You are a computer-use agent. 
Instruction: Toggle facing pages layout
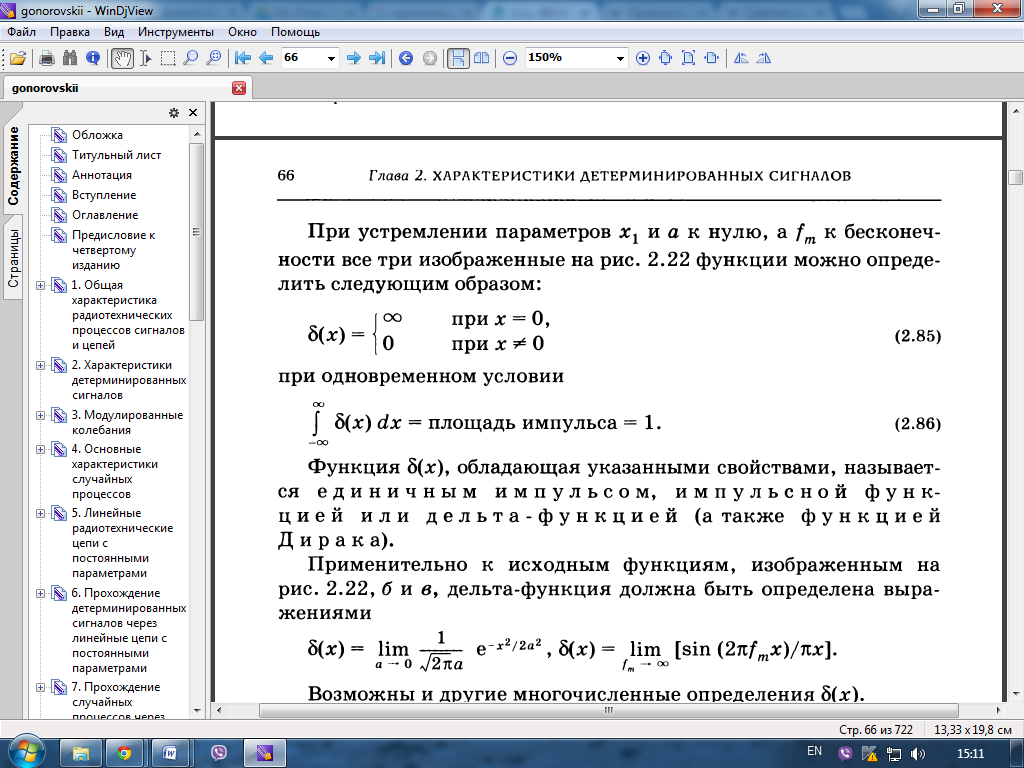pos(481,58)
